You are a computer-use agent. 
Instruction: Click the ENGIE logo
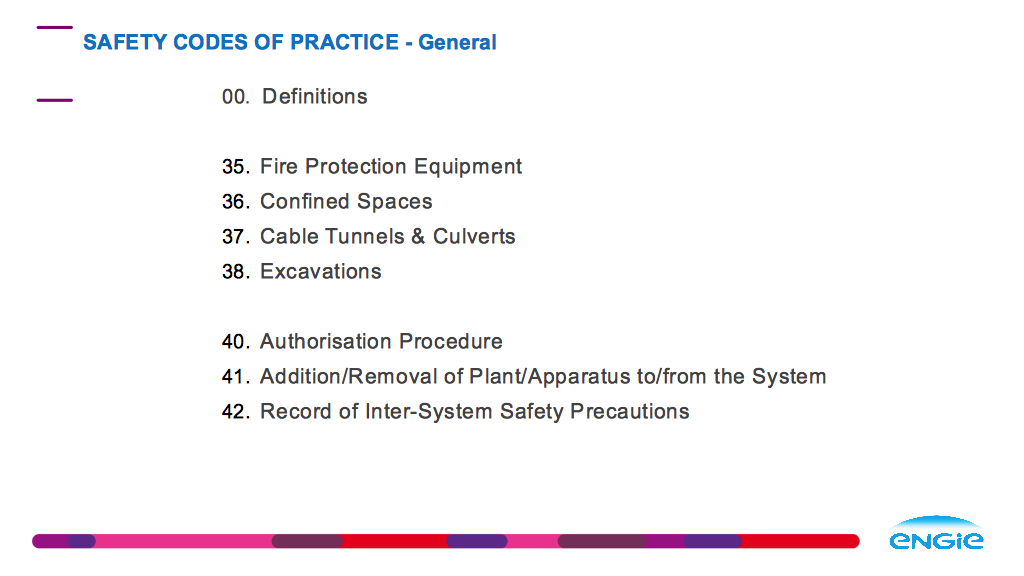(x=936, y=533)
